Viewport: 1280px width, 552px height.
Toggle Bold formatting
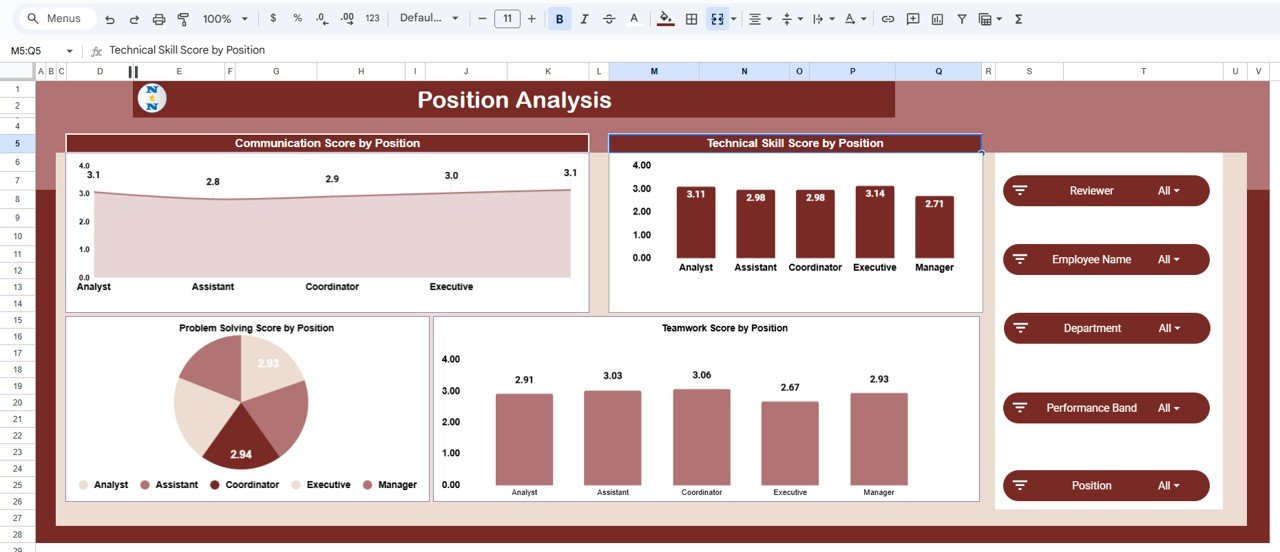[x=559, y=19]
